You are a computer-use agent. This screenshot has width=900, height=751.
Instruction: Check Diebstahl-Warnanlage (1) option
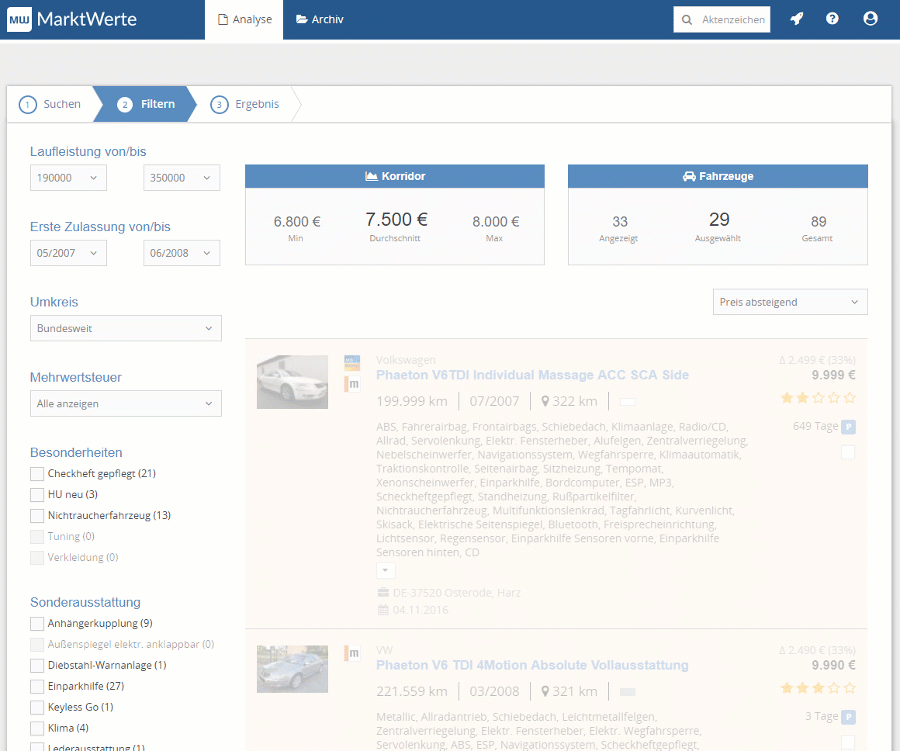point(37,665)
